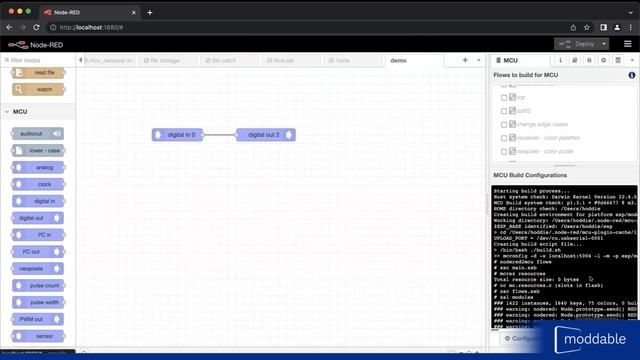The image size is (640, 360).
Task: Select the I²C in palette node
Action: [38, 235]
